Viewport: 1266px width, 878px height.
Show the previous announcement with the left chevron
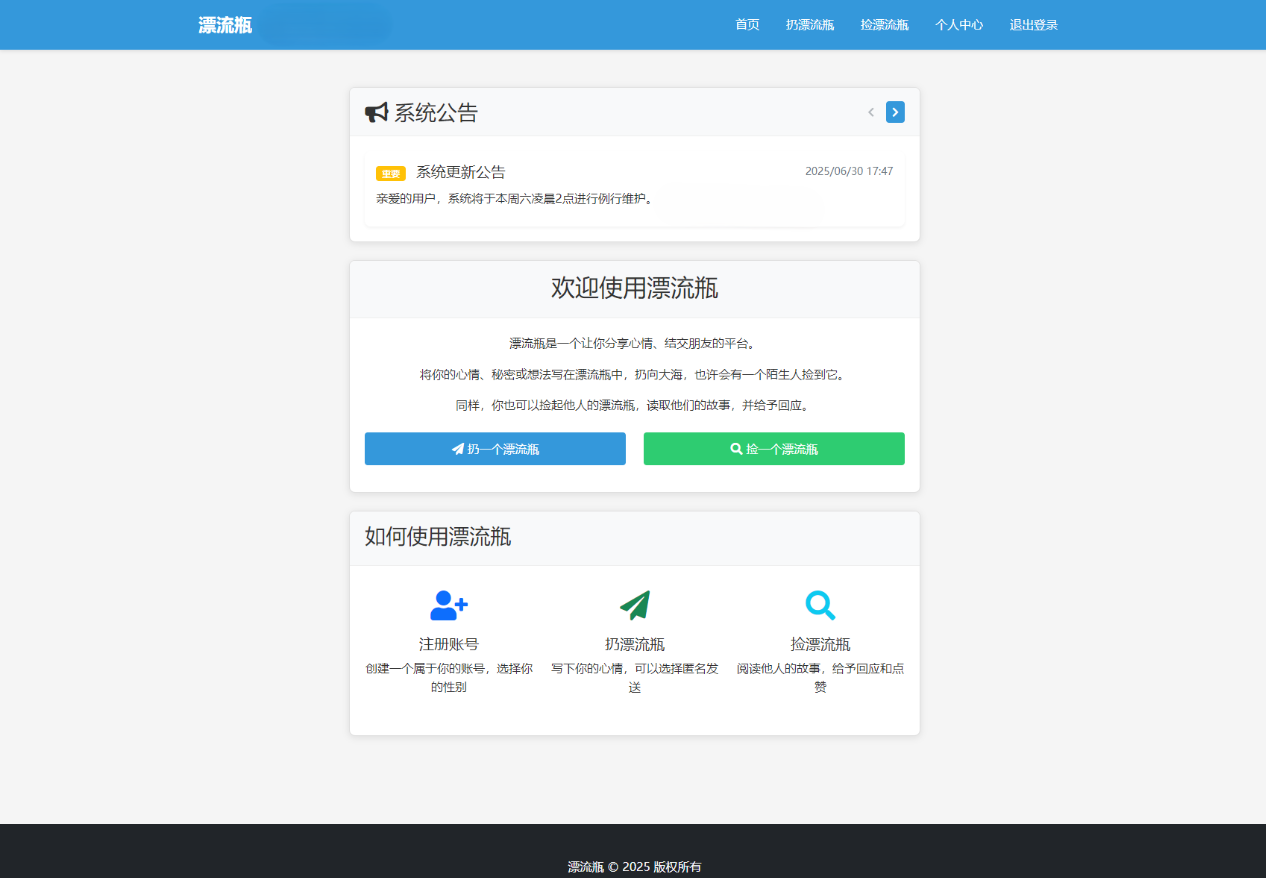[x=871, y=112]
